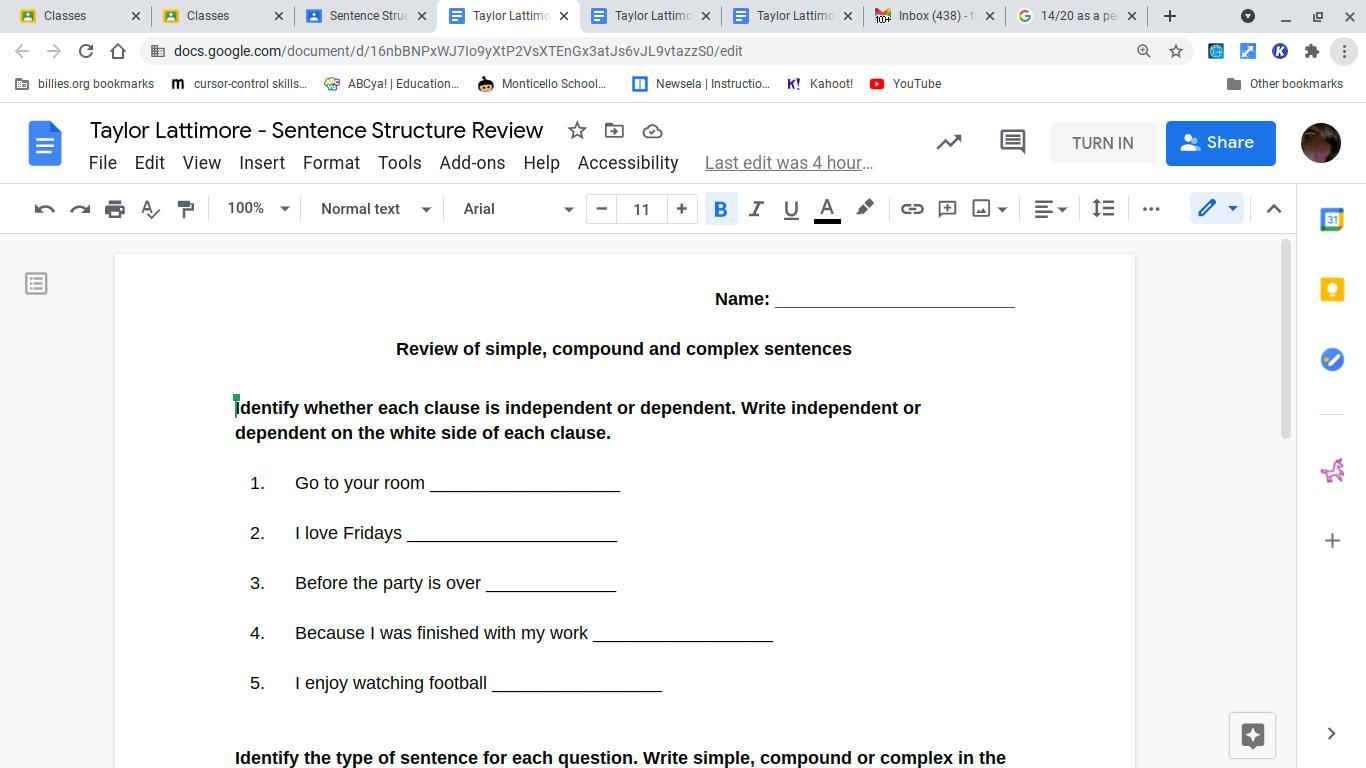
Task: Star this document
Action: (577, 131)
